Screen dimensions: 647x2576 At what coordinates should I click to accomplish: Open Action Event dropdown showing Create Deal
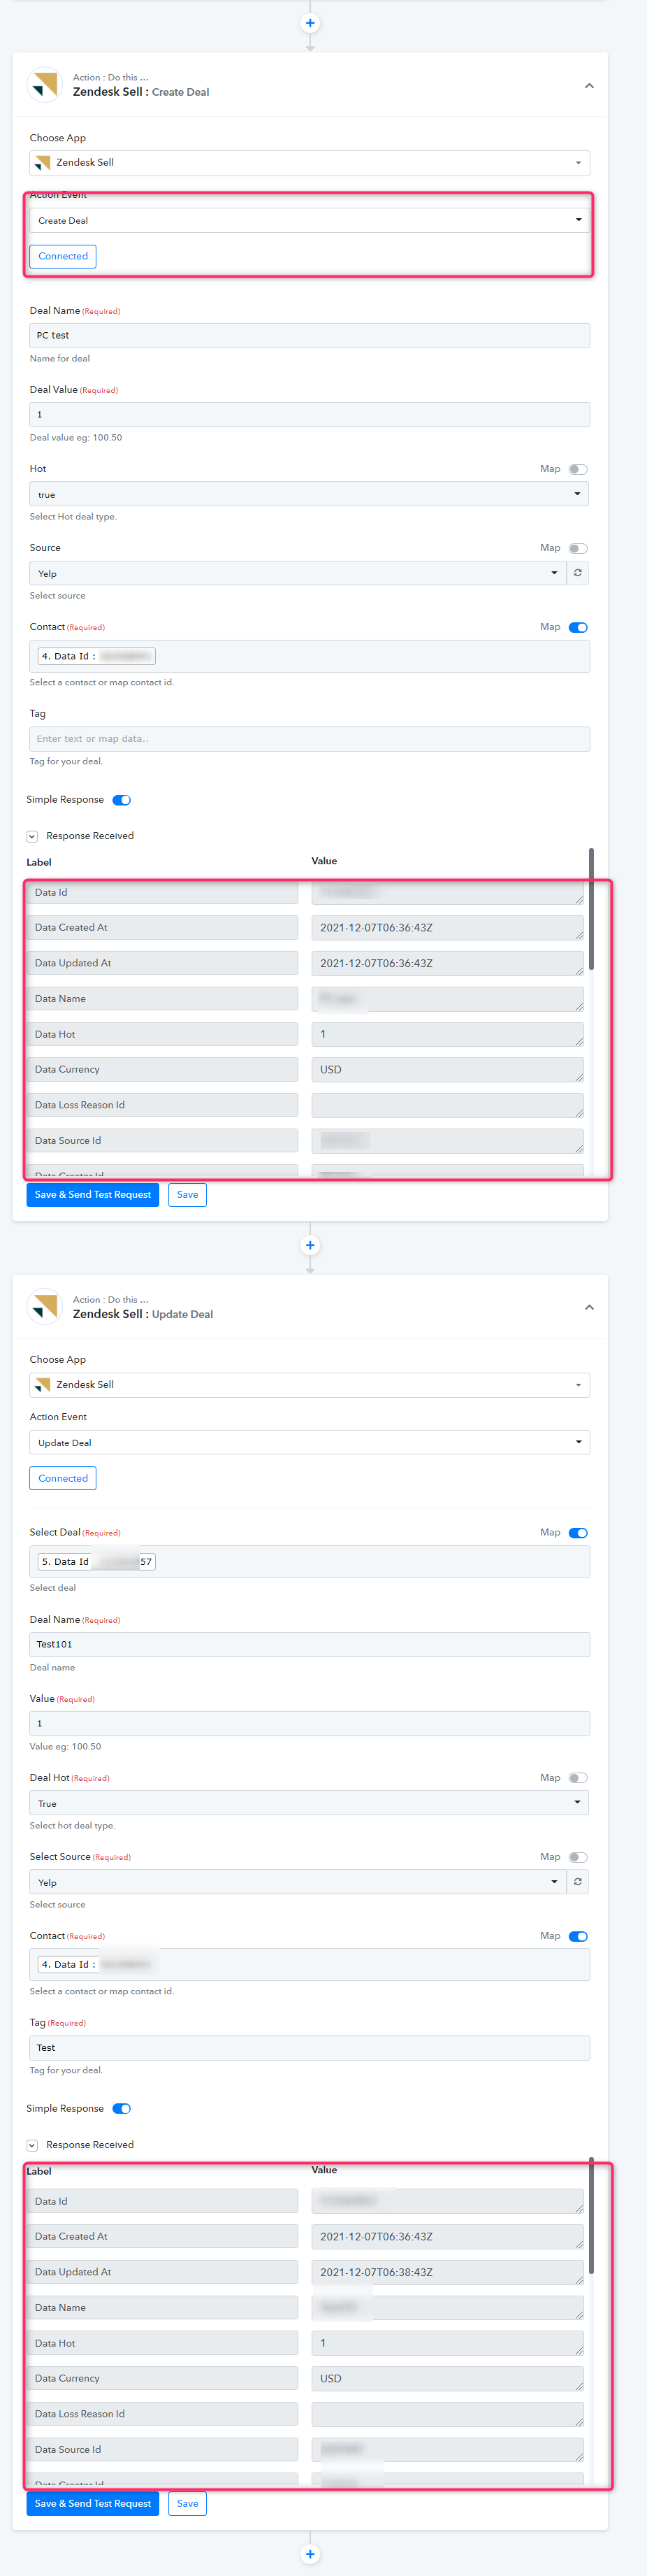310,221
